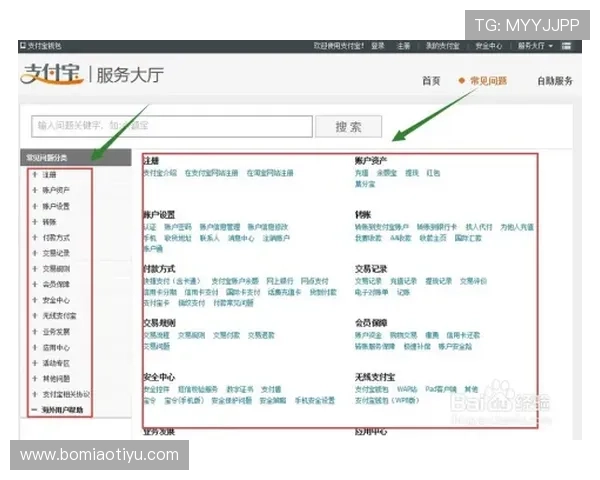This screenshot has height=480, width=600.
Task: Open 充值 link under 账户资产
Action: pyautogui.click(x=362, y=173)
